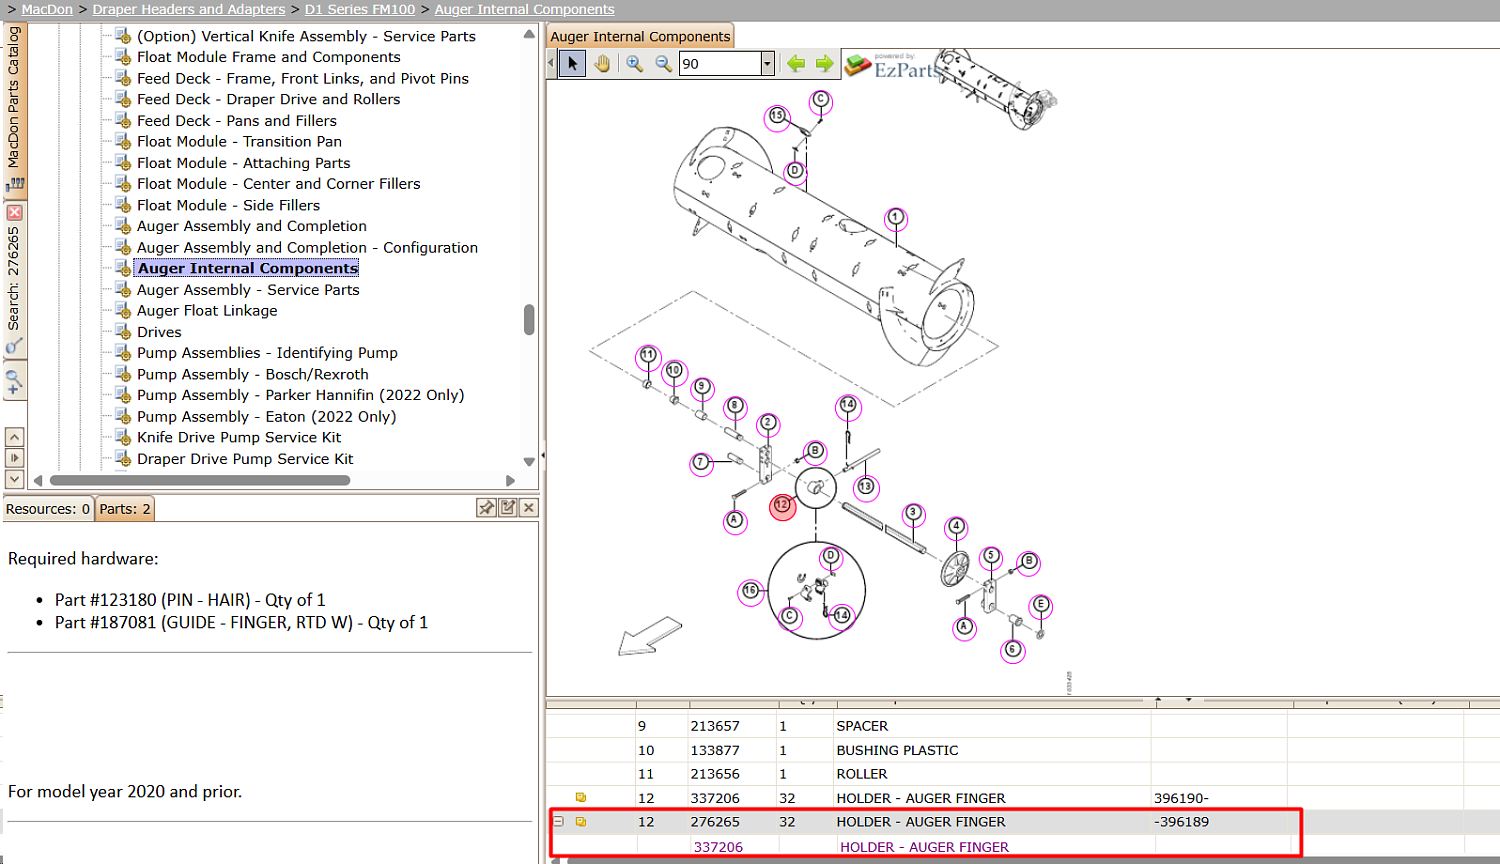Open Draper Headers and Adapters breadcrumb
This screenshot has width=1500, height=864.
(x=189, y=9)
